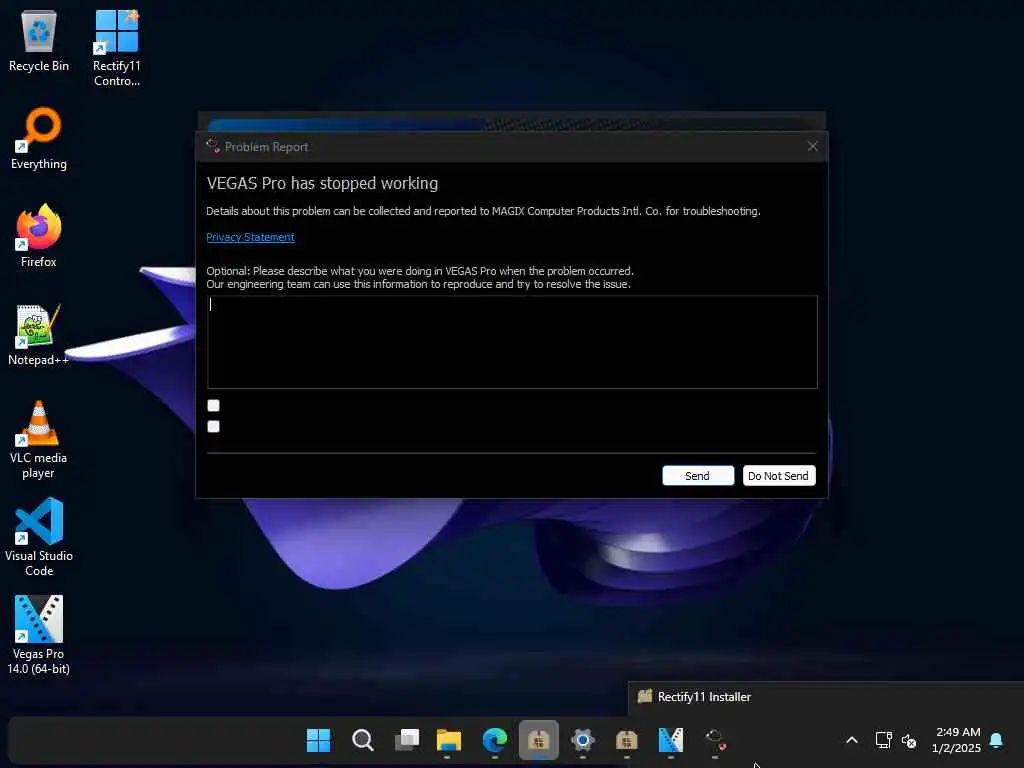Switch to Vegas Pro on the taskbar
Image resolution: width=1024 pixels, height=768 pixels.
coord(671,740)
